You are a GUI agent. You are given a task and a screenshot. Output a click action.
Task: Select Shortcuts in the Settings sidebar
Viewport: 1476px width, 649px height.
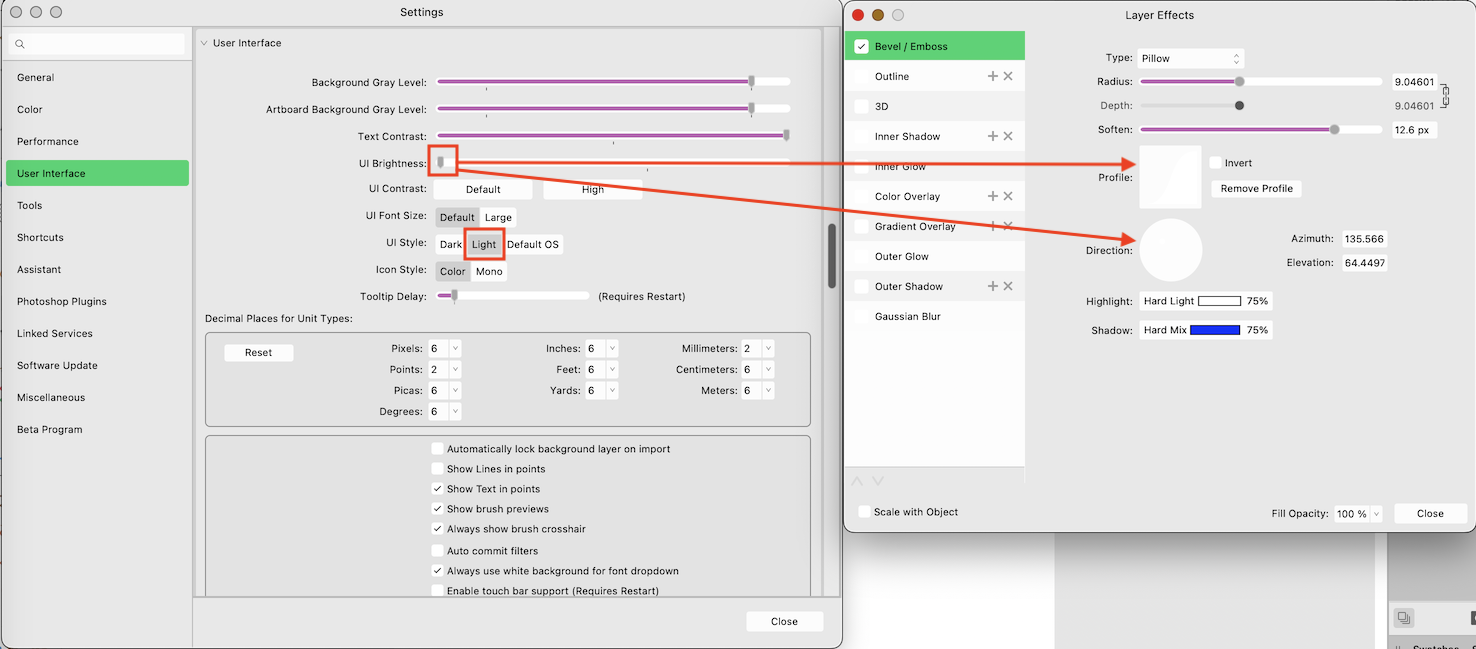click(41, 237)
